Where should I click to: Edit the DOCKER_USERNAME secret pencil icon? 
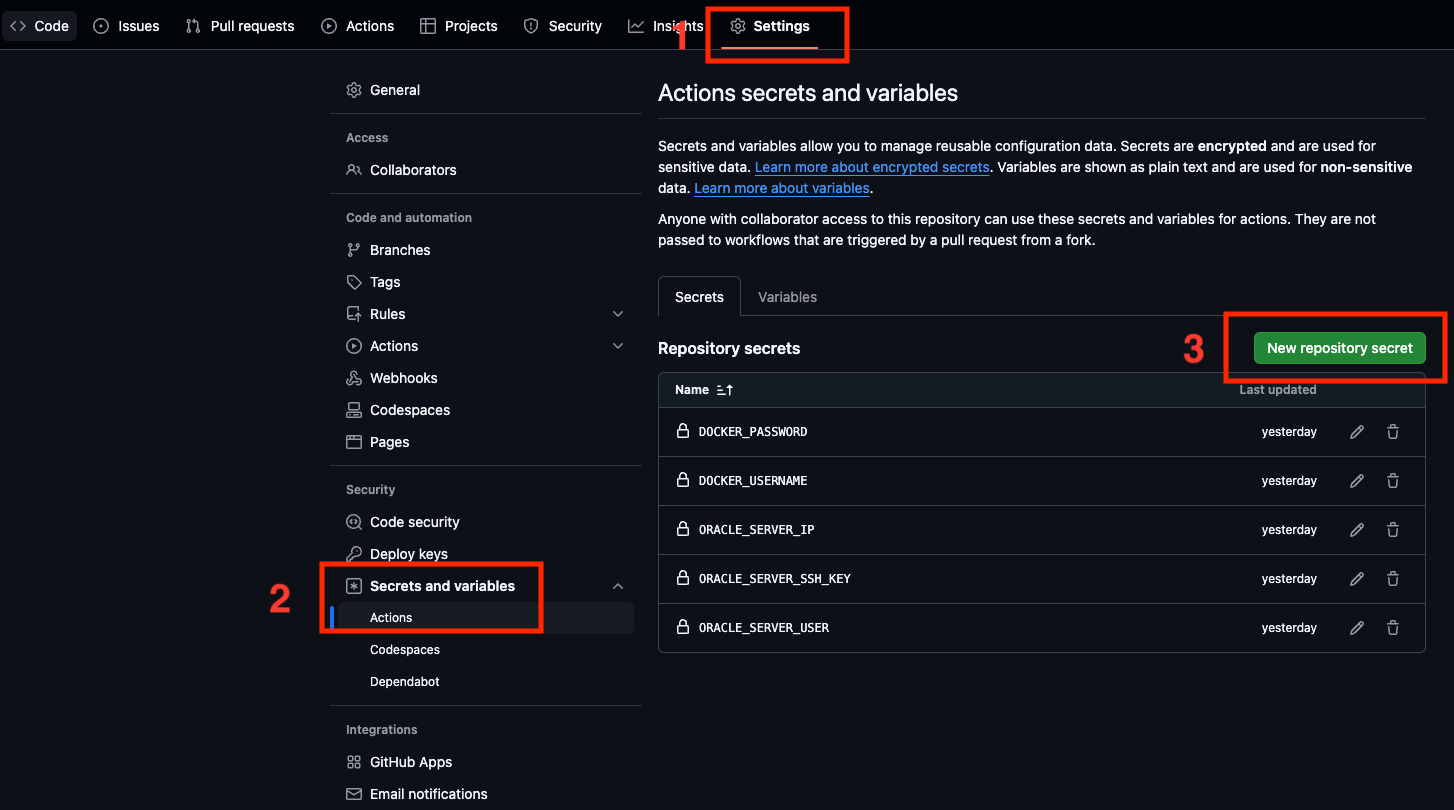pyautogui.click(x=1357, y=481)
